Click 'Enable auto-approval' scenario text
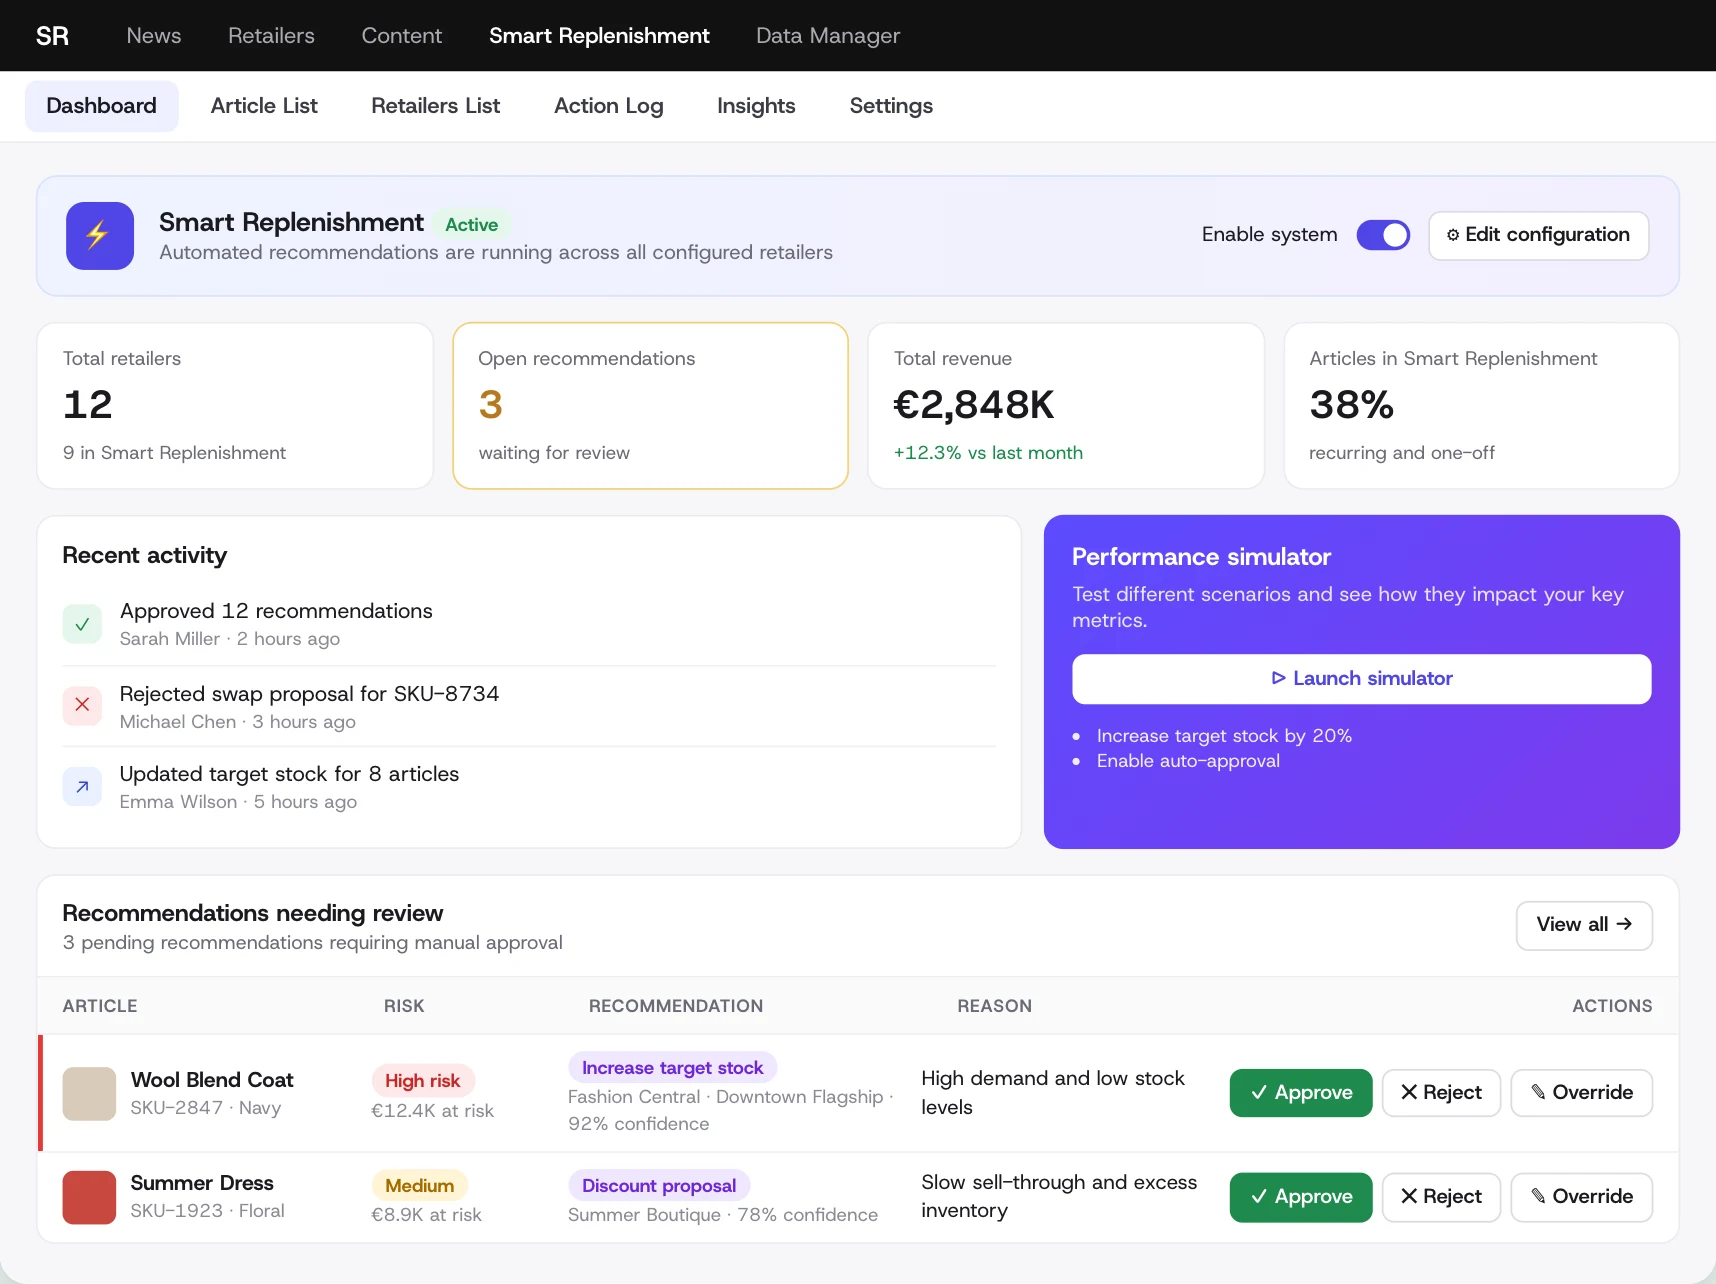The image size is (1716, 1284). click(1188, 761)
